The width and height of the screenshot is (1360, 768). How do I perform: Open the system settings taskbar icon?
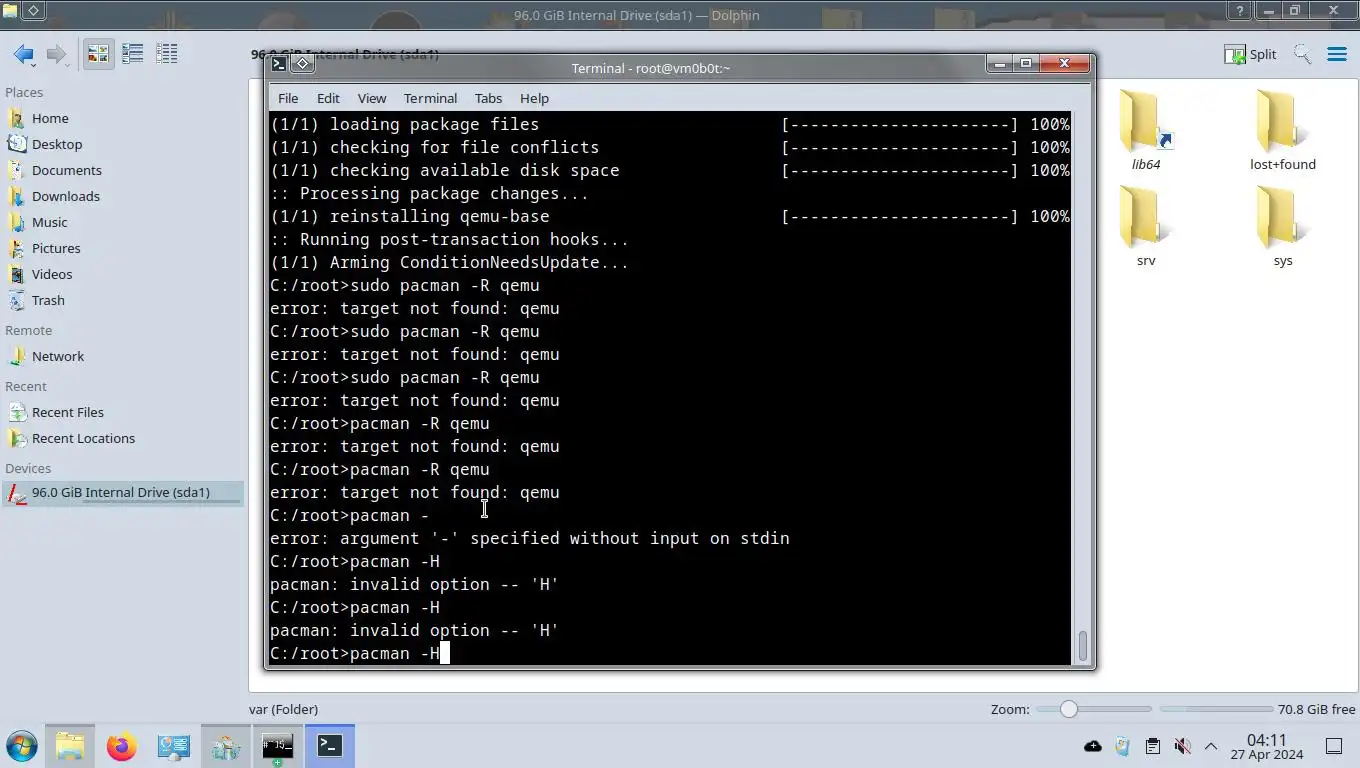point(173,746)
